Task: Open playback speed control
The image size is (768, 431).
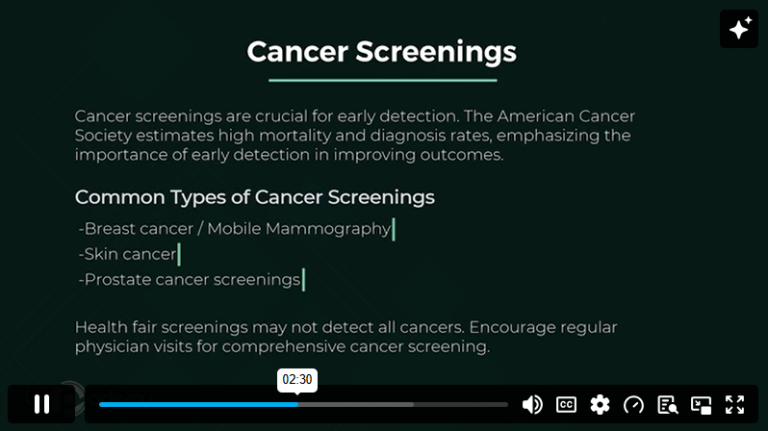Action: pos(634,405)
